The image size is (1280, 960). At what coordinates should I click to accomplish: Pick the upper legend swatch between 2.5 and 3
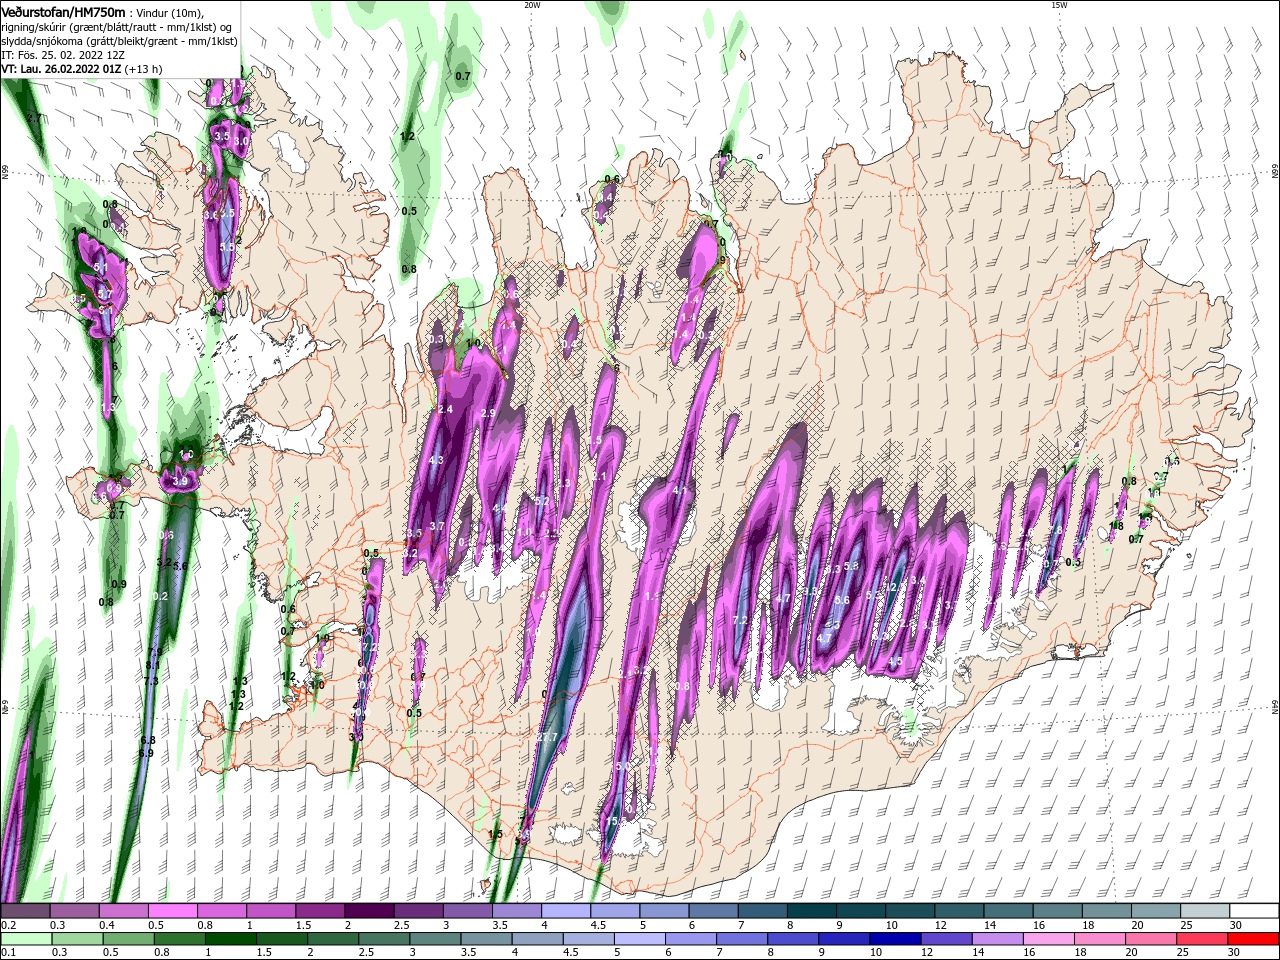418,911
